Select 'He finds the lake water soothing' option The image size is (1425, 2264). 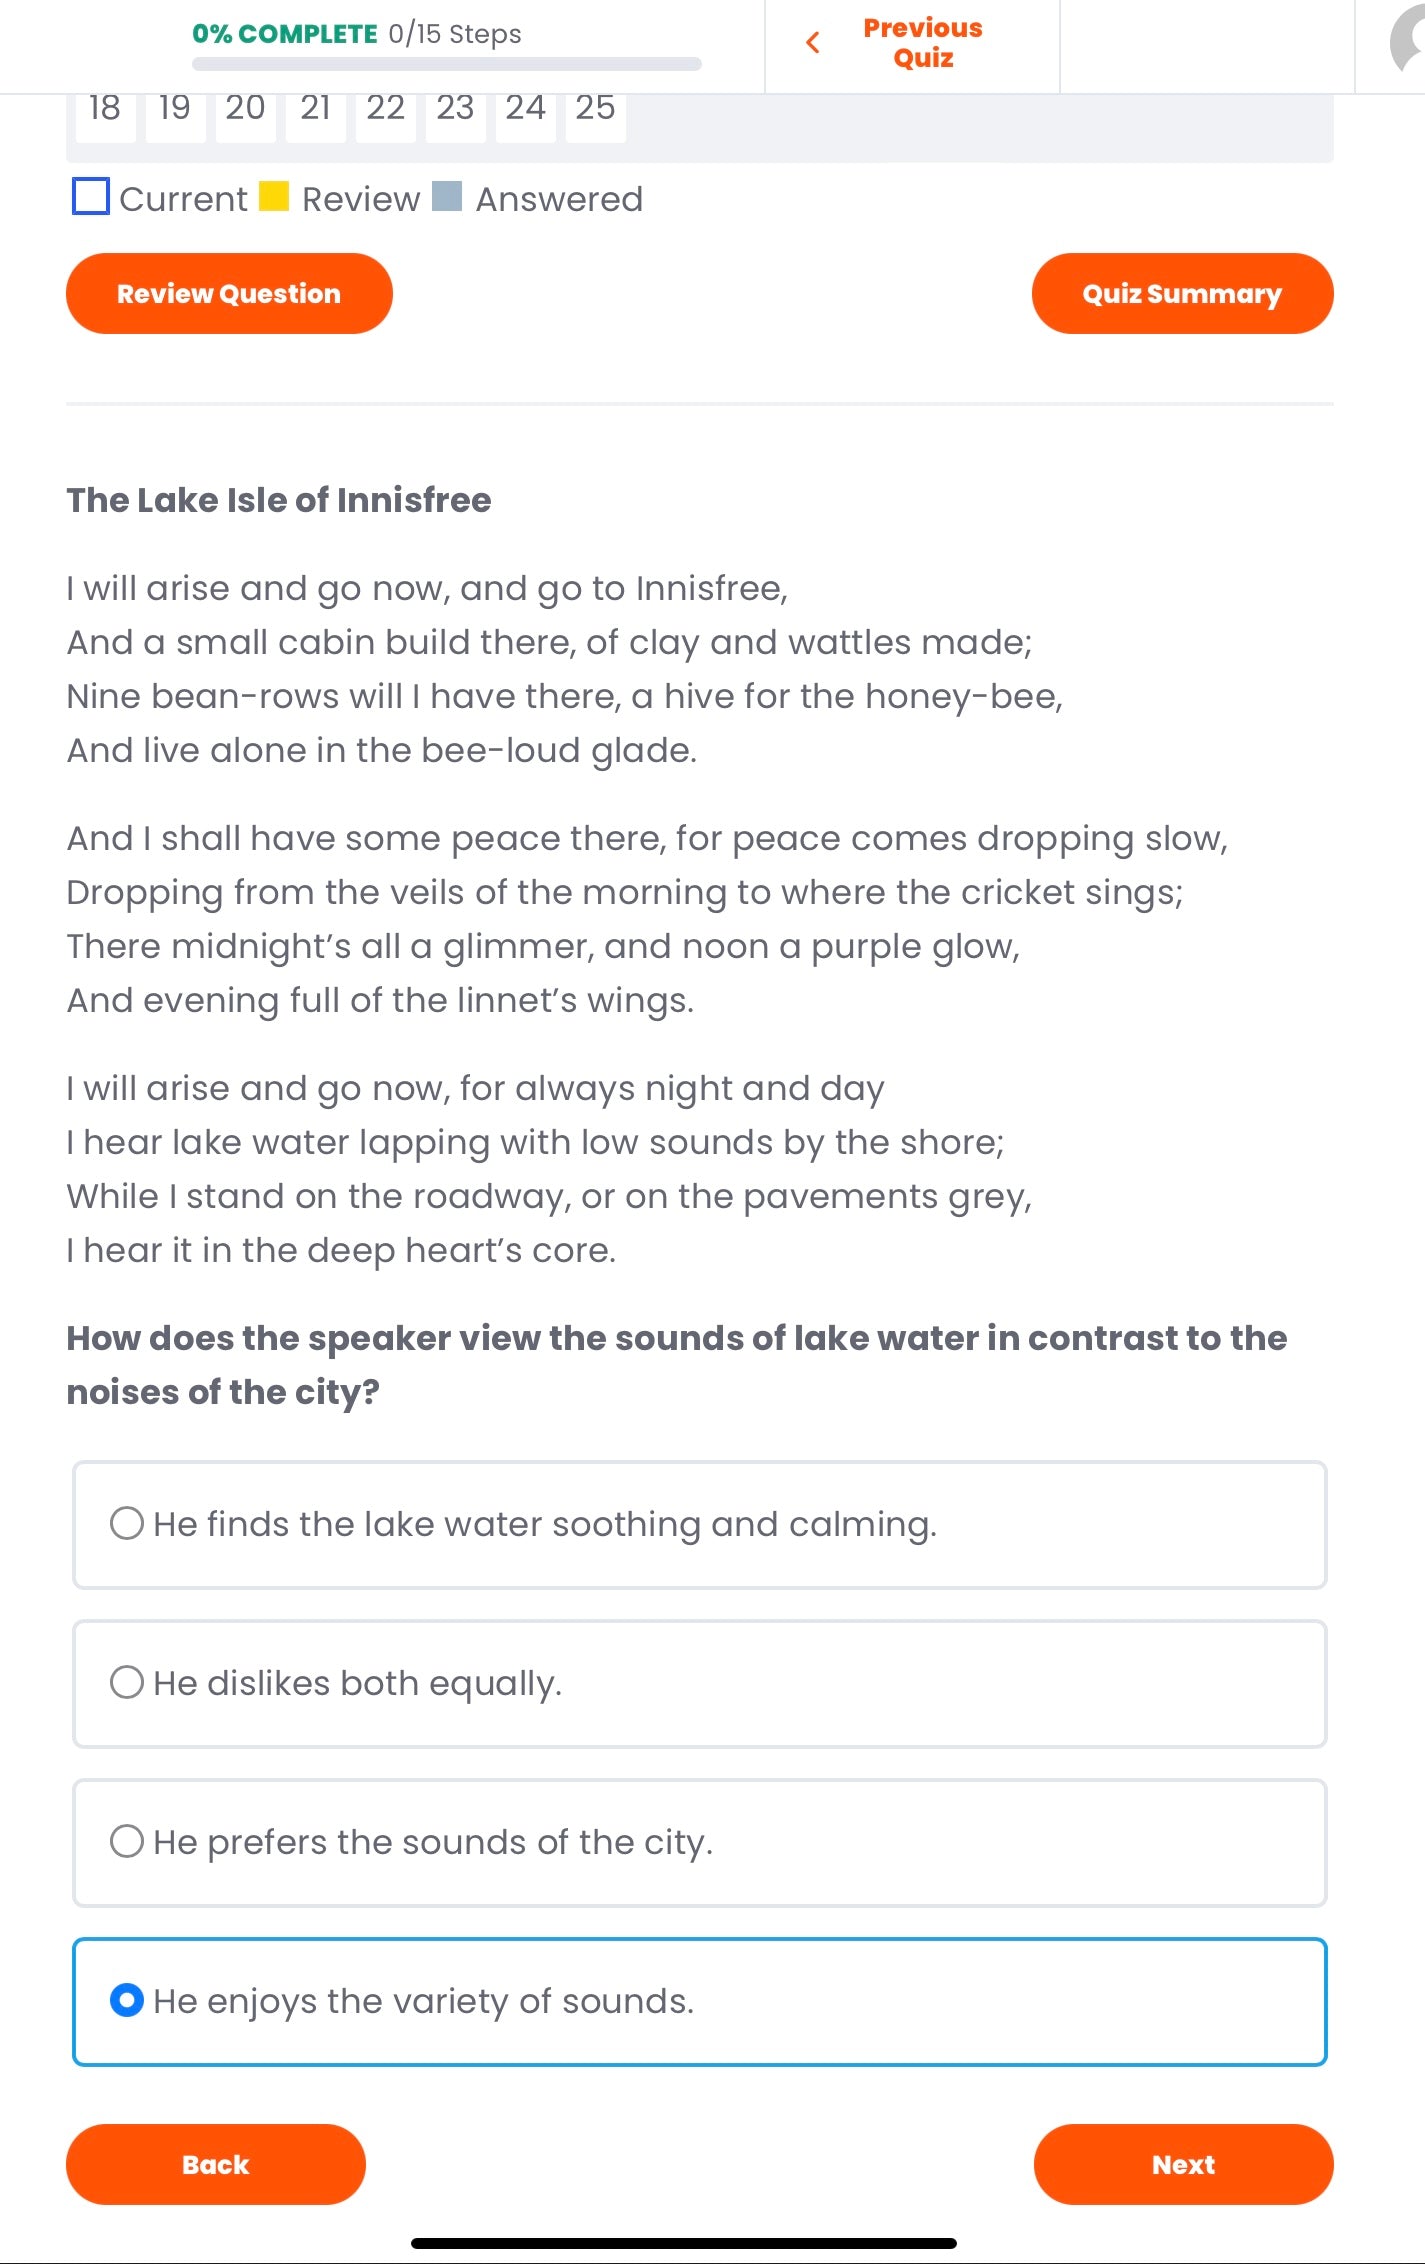[x=127, y=1524]
